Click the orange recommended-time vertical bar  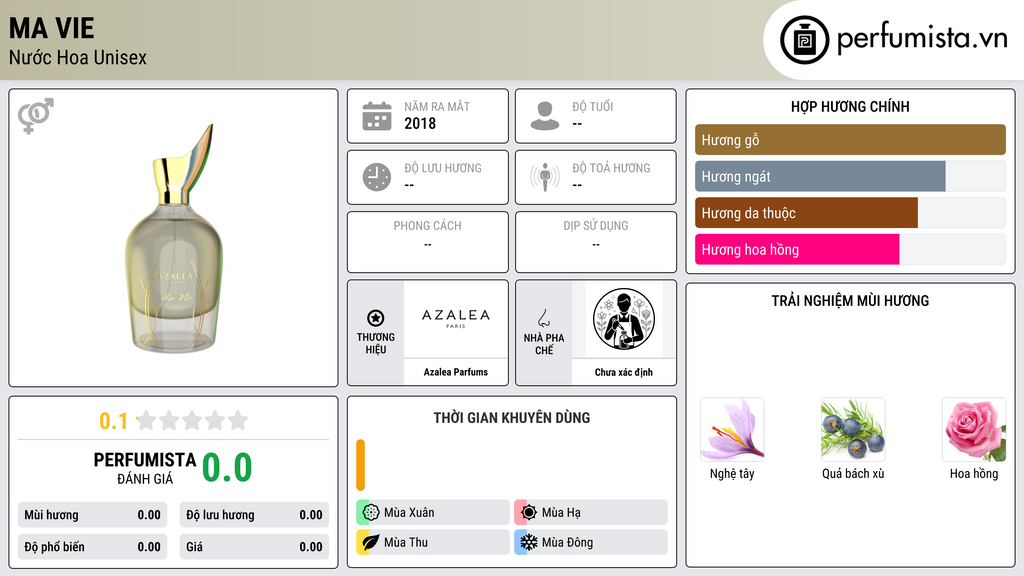click(360, 465)
